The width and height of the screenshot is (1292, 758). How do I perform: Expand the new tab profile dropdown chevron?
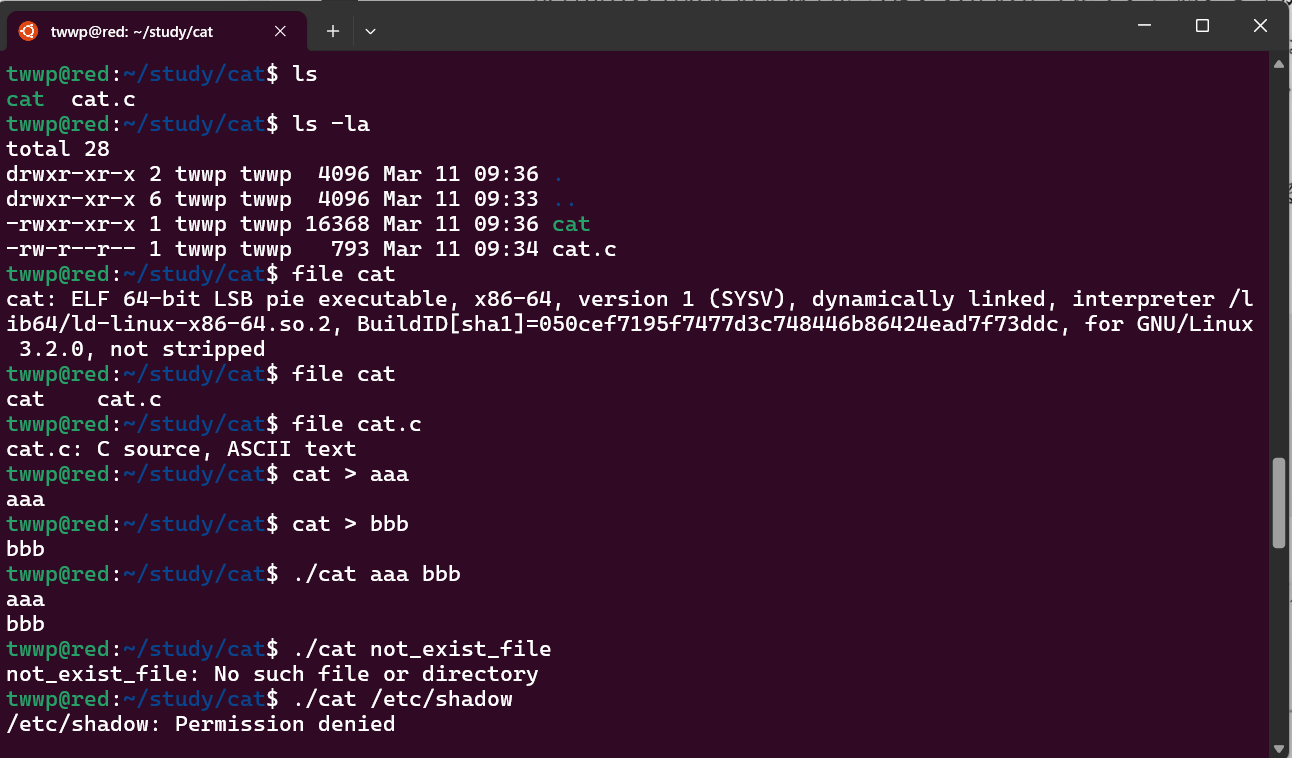click(x=370, y=31)
